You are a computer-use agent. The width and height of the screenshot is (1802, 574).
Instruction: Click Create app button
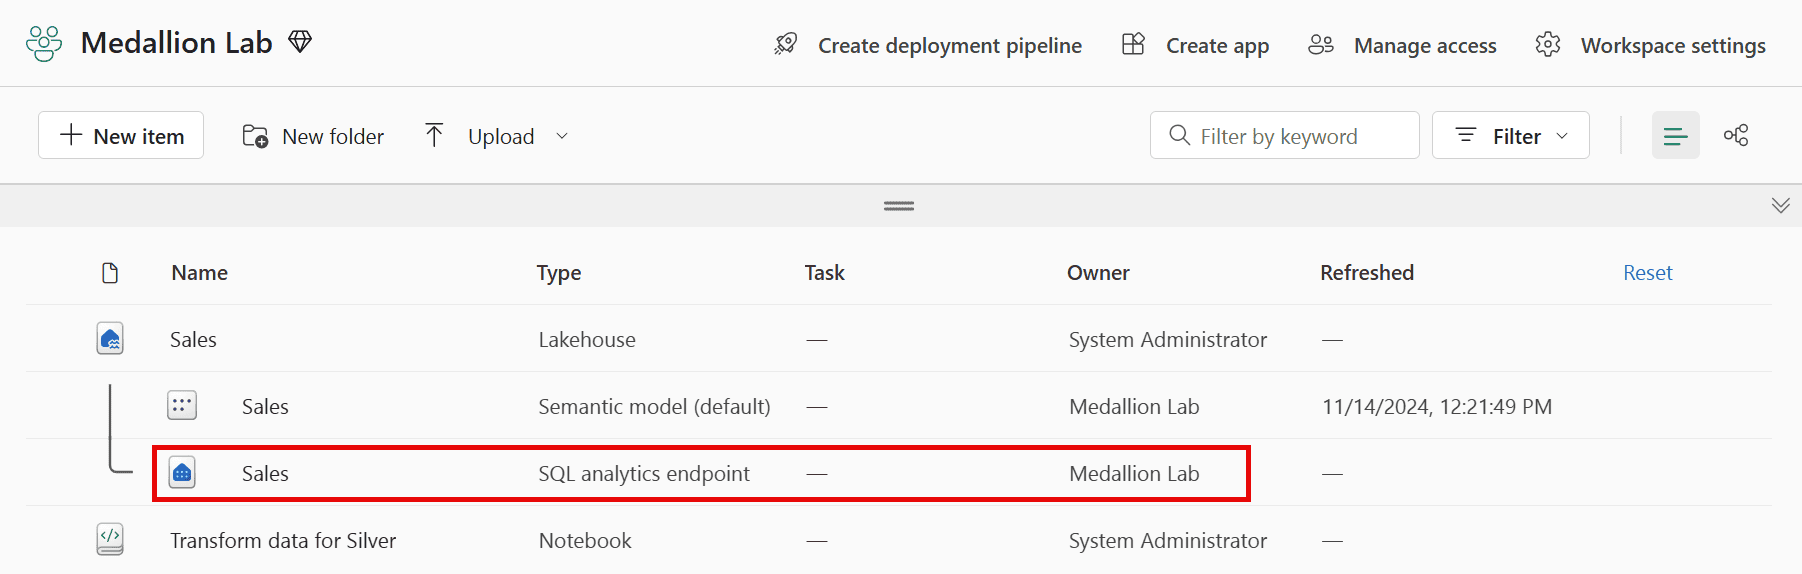(1196, 46)
